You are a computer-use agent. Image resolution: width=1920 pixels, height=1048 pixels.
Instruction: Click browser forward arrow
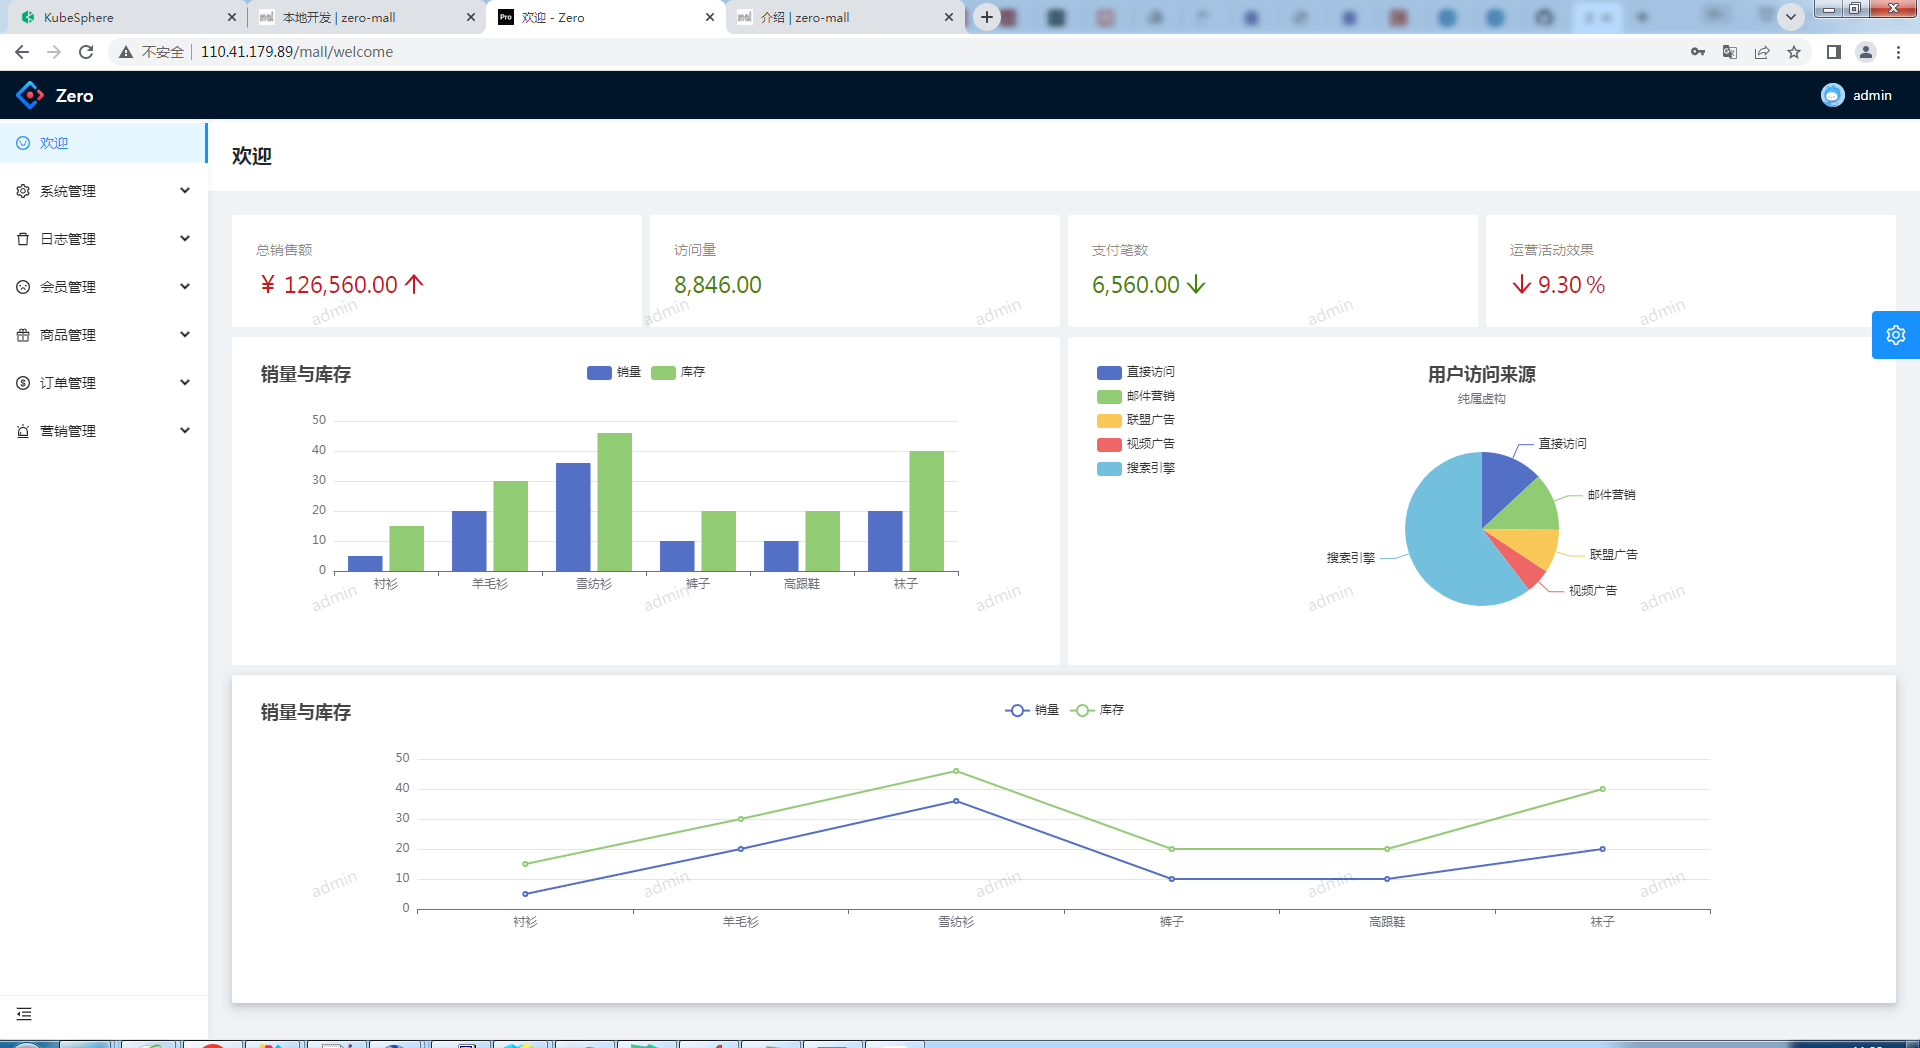click(54, 52)
